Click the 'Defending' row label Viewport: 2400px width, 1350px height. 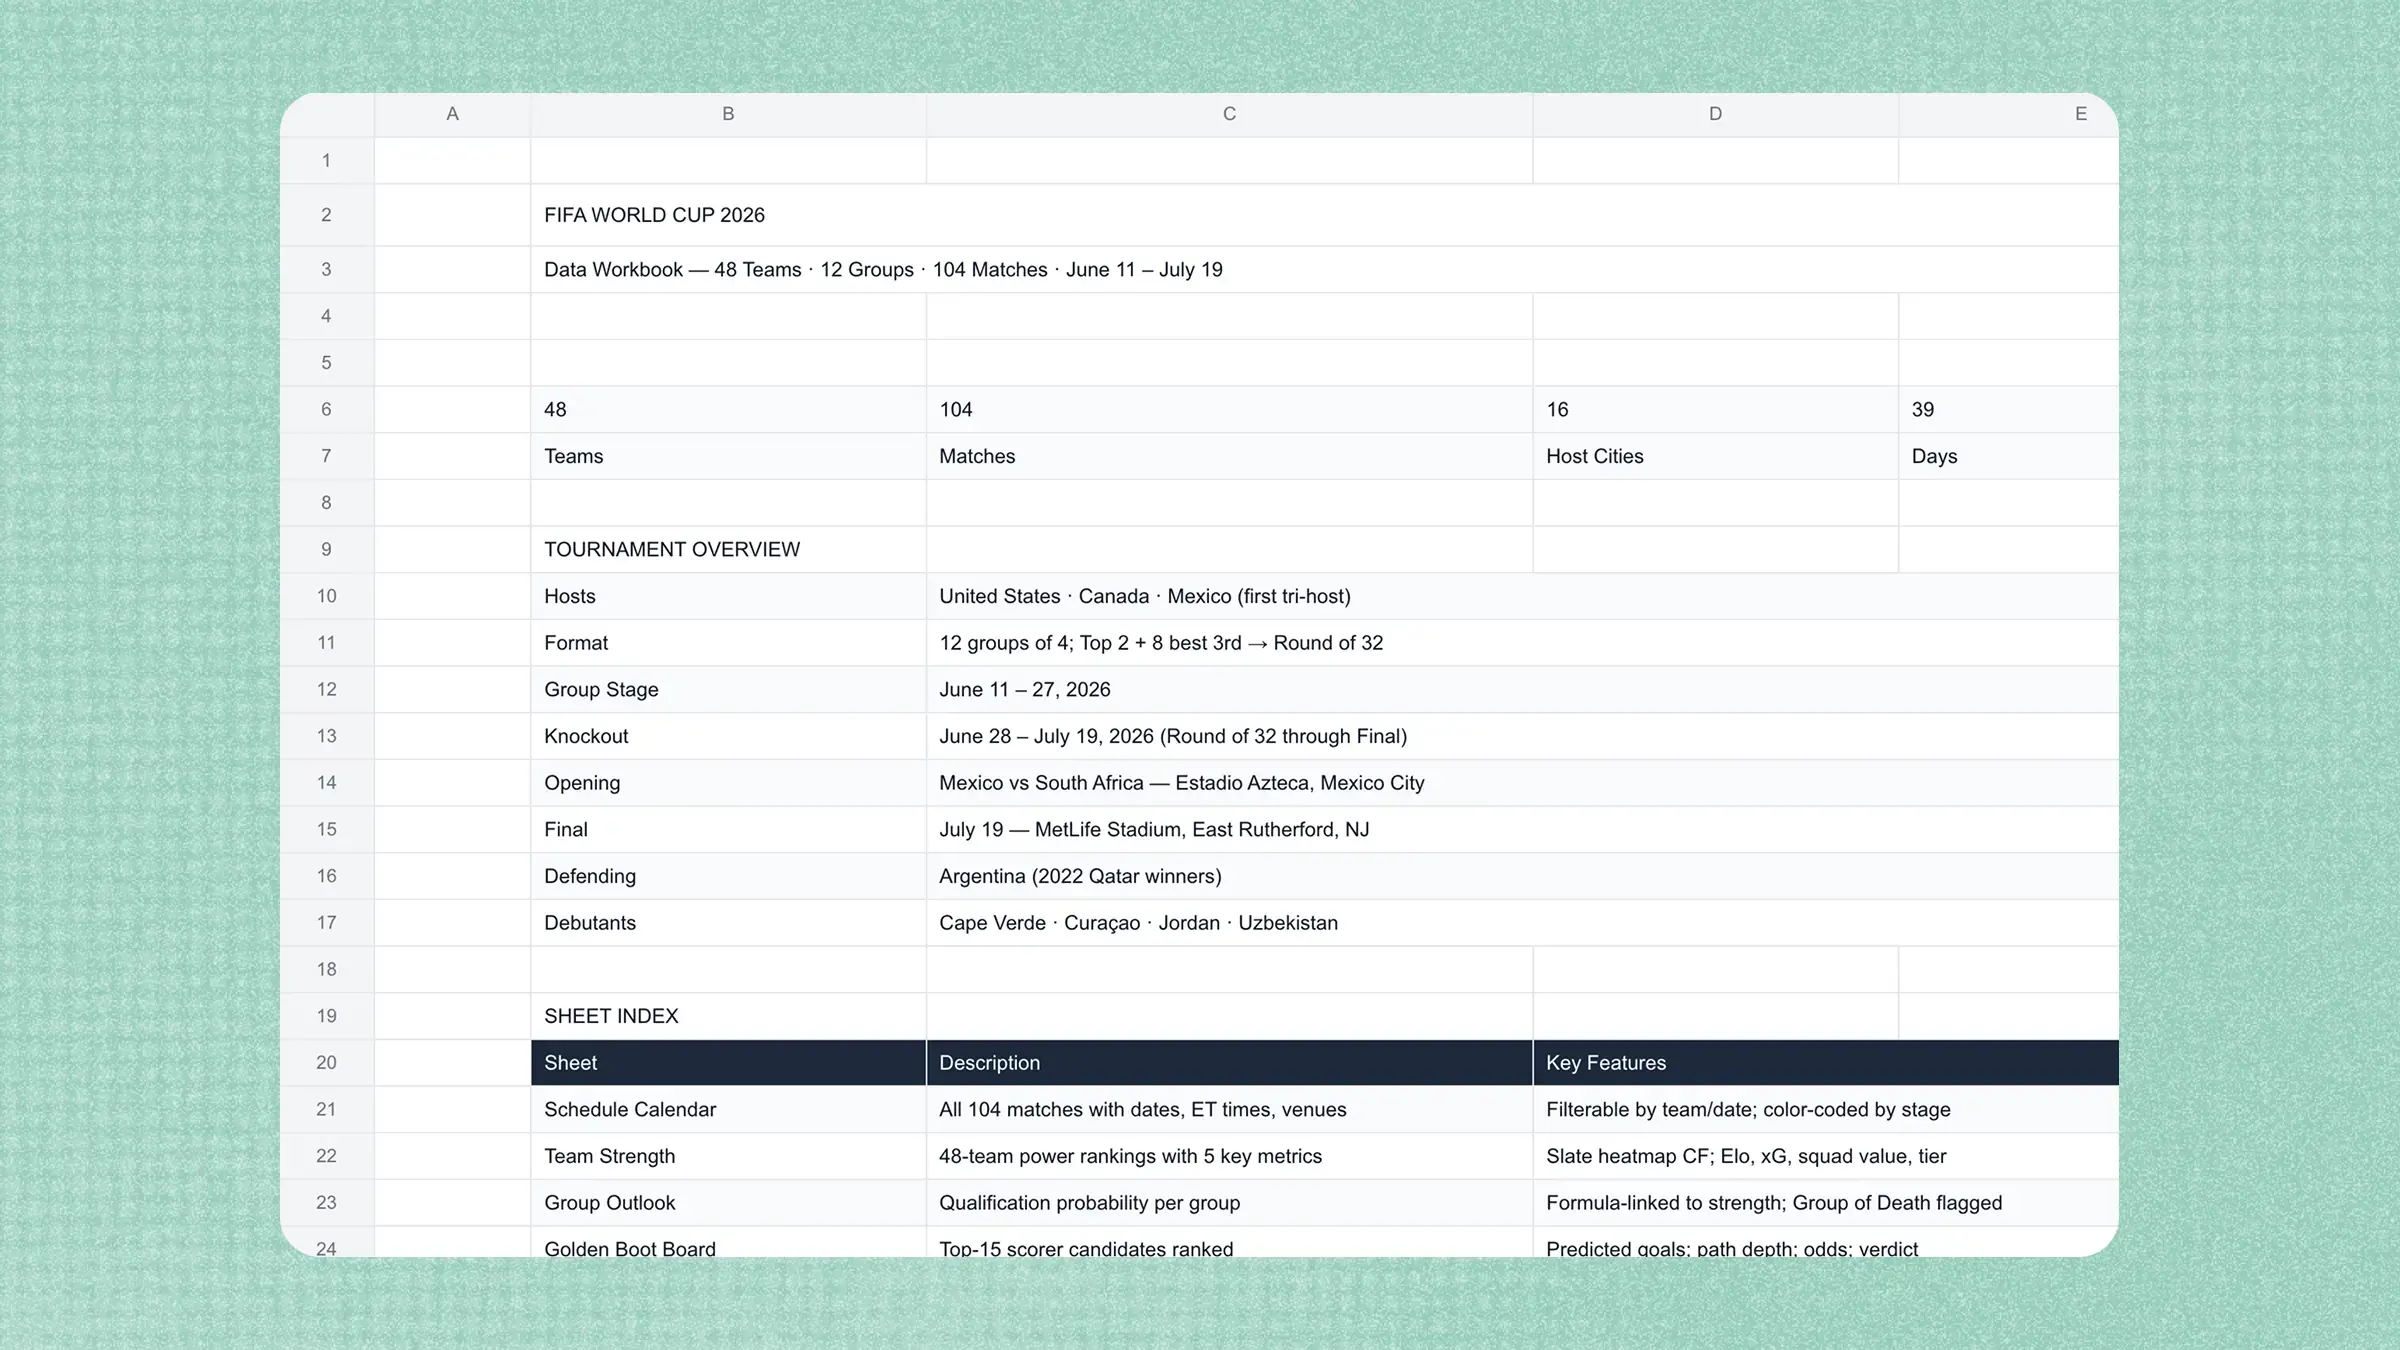728,876
